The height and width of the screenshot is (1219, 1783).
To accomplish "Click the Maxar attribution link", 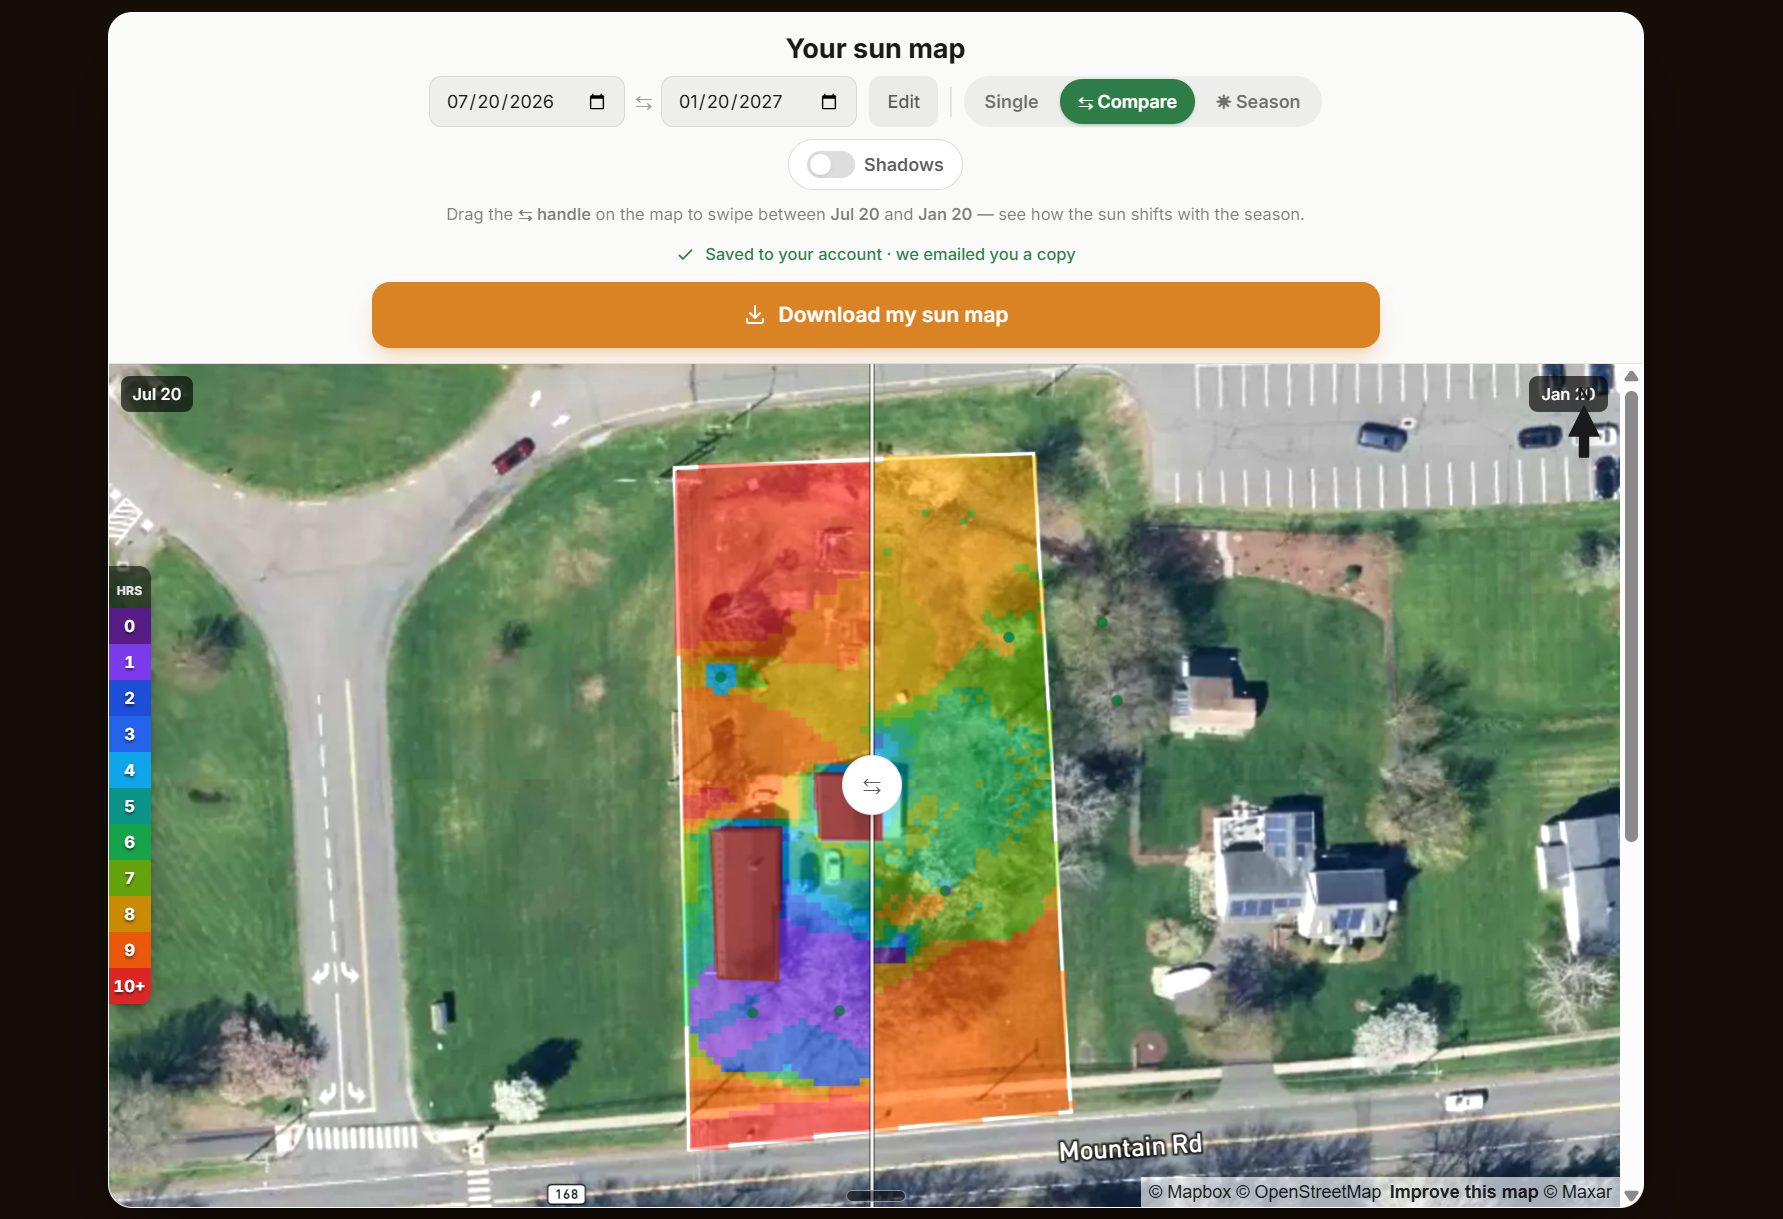I will click(1578, 1192).
